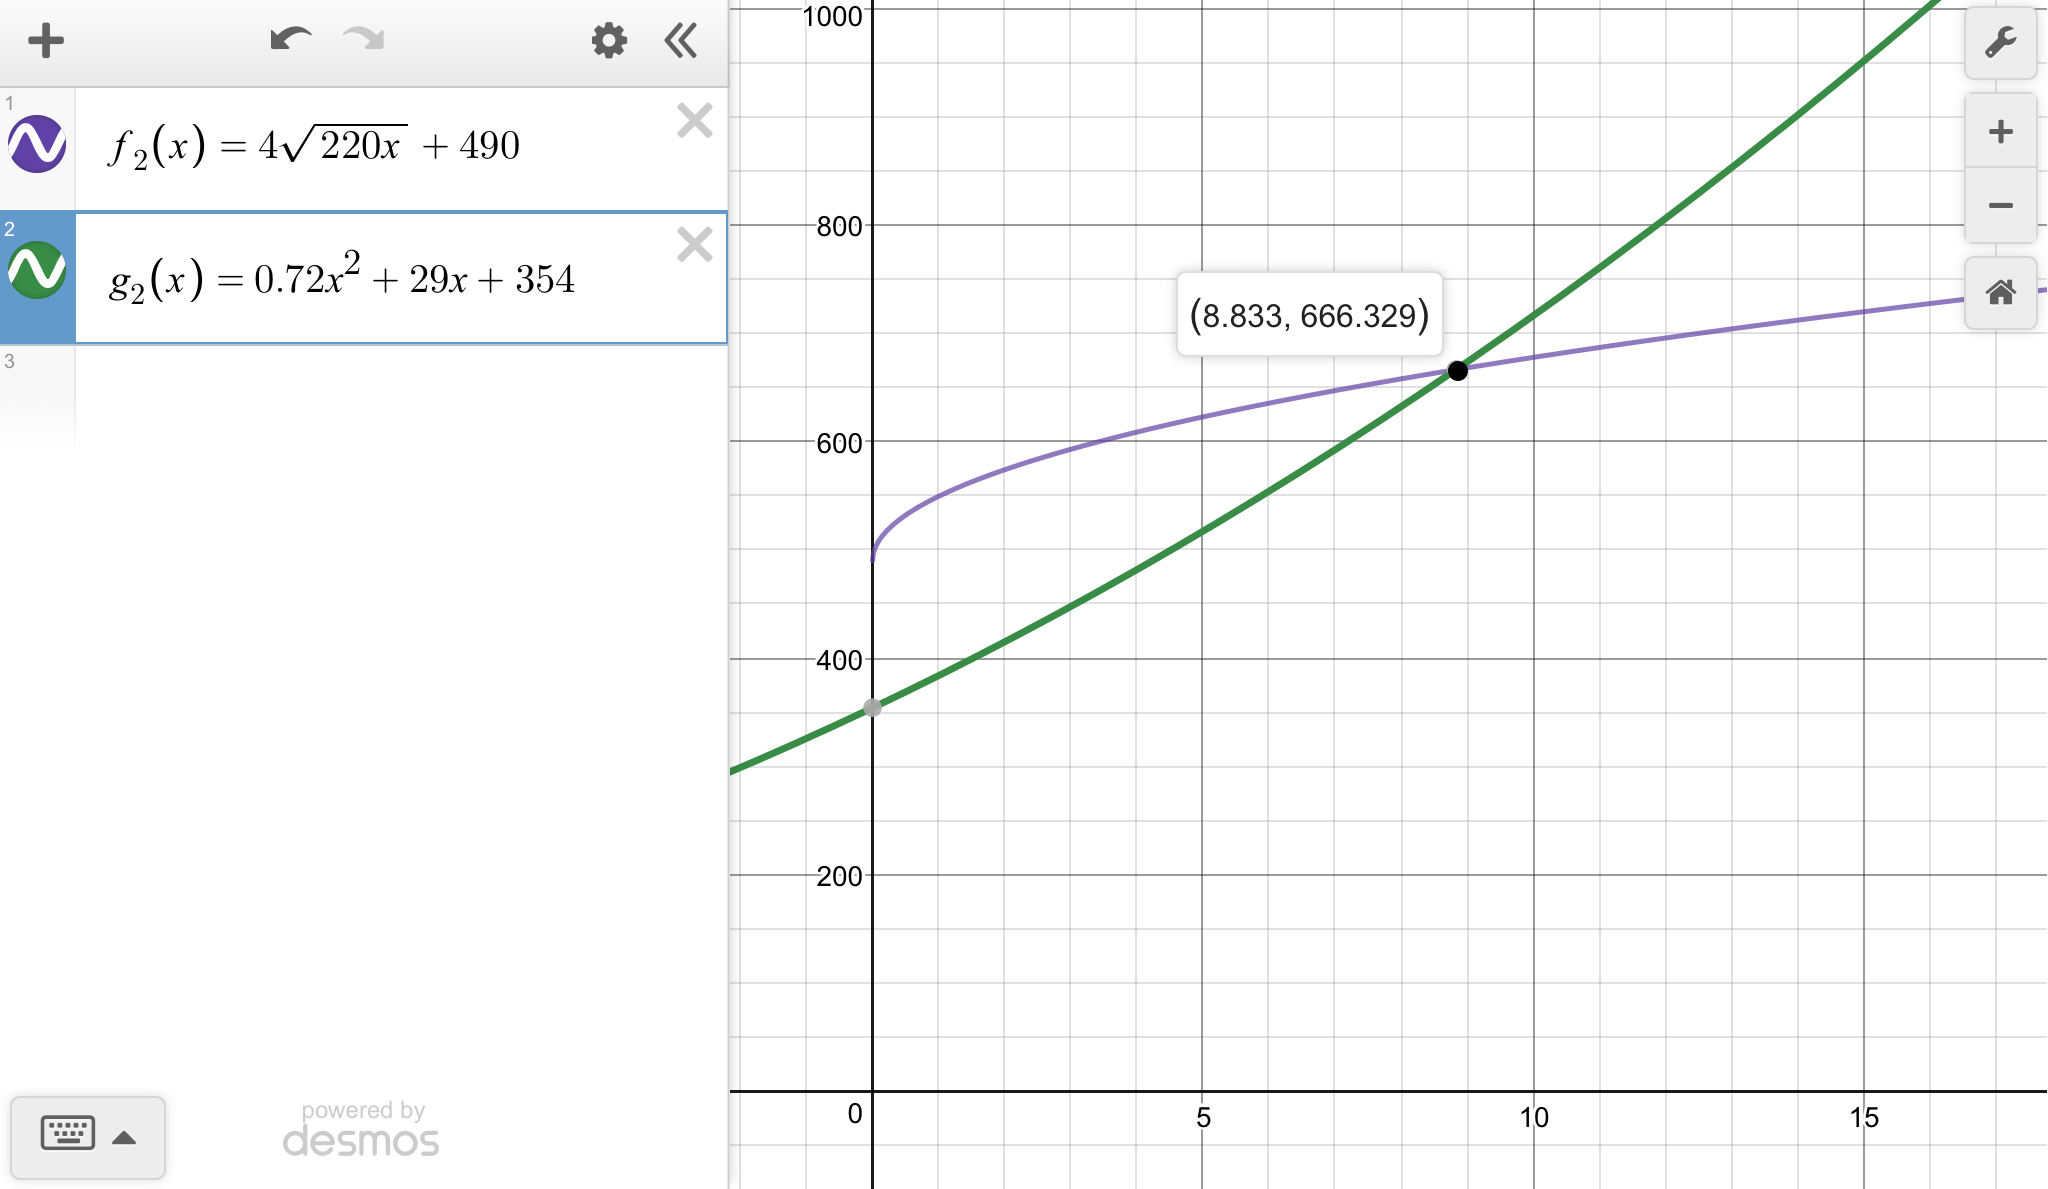Open the powered by Desmos link
Screen dimensions: 2048x1189
(361, 1130)
